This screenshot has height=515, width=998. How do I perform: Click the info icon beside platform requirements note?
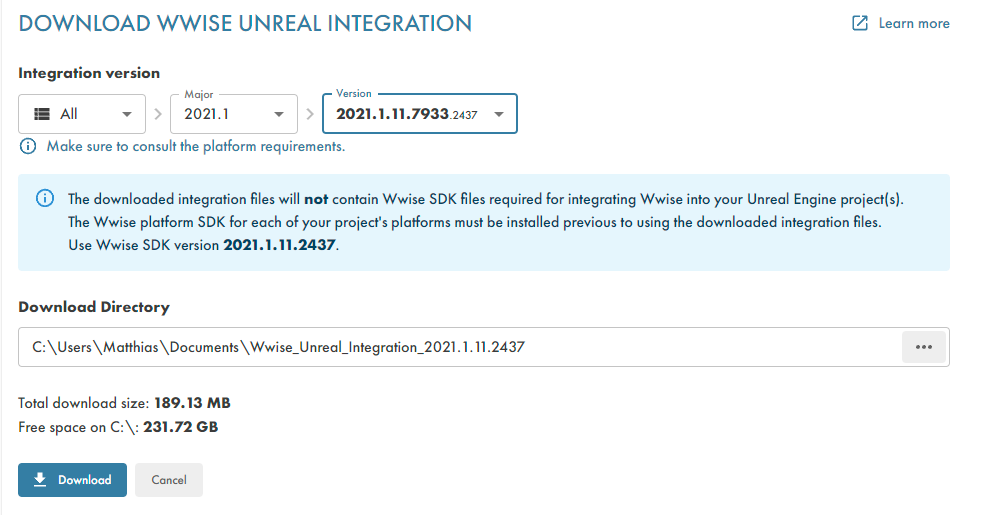coord(27,146)
